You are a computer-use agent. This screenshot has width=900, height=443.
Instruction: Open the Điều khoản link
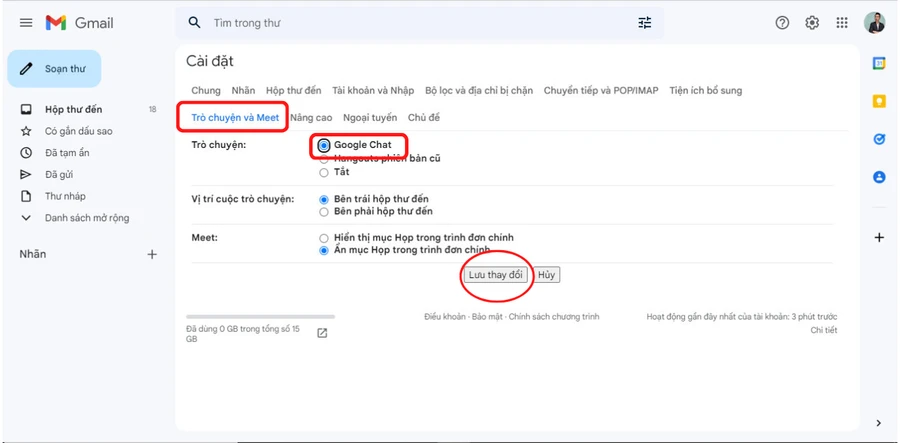point(445,317)
